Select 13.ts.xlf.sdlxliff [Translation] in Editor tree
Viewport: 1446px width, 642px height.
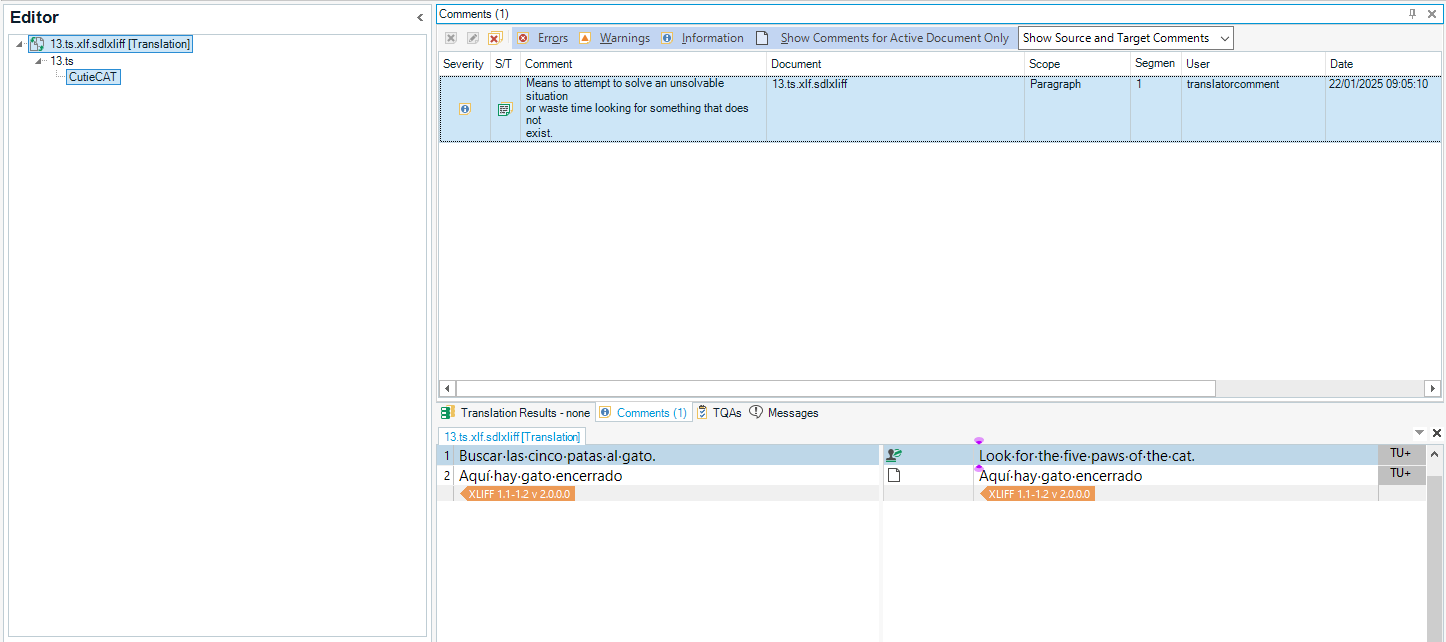click(120, 44)
